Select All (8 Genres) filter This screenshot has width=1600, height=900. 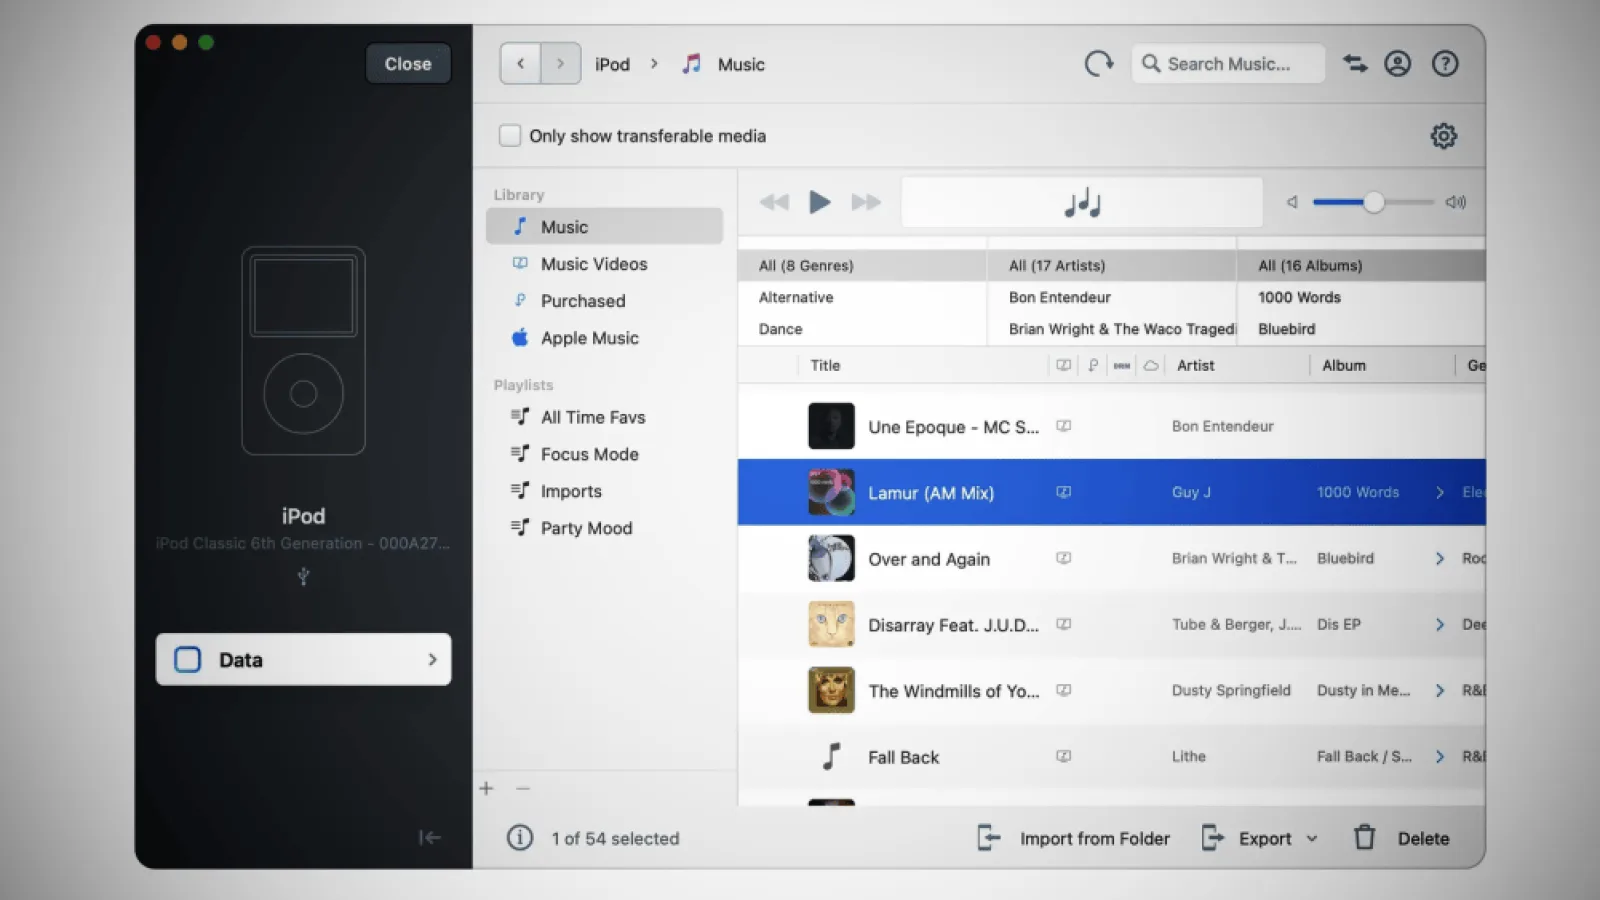click(x=862, y=266)
